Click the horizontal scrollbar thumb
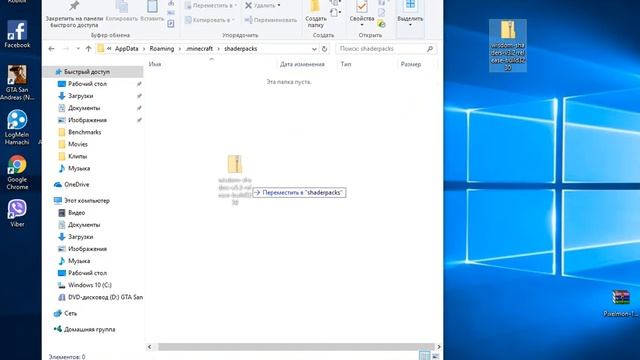This screenshot has height=360, width=640. point(296,347)
